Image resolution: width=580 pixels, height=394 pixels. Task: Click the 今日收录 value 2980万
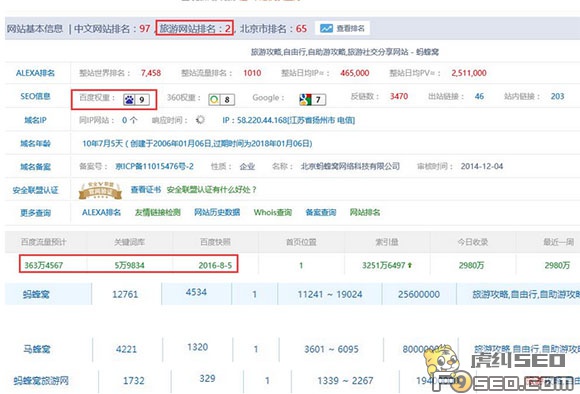471,265
